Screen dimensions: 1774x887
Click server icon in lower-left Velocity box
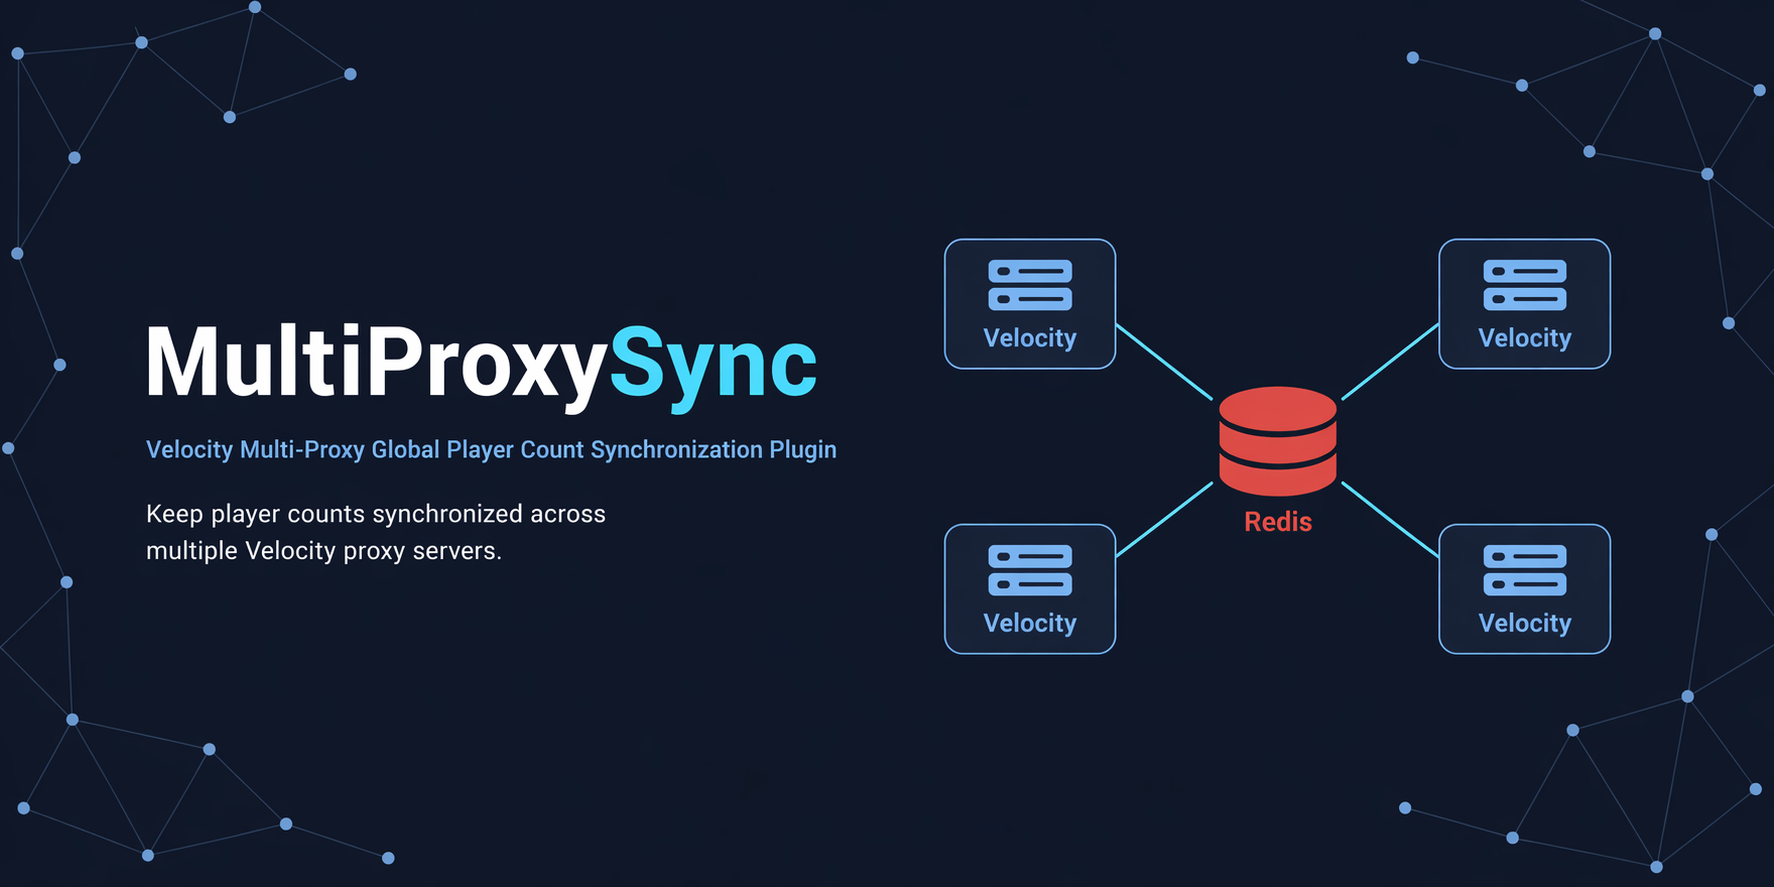click(1030, 570)
